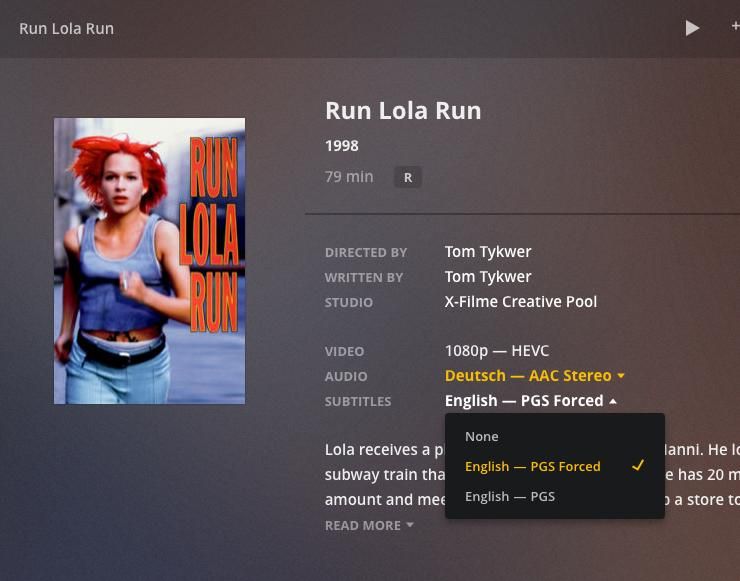Viewport: 740px width, 581px height.
Task: Click the Run Lola Run header breadcrumb title
Action: (67, 28)
